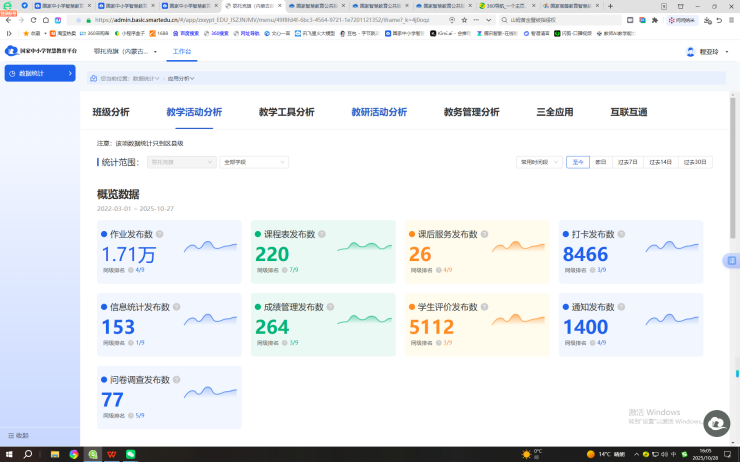Open the 常用时间段 period dropdown
The width and height of the screenshot is (740, 462).
(x=538, y=161)
